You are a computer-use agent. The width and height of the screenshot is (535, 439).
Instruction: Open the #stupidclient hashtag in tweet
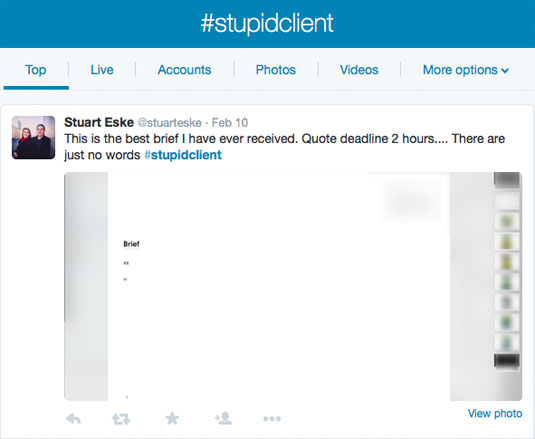183,155
